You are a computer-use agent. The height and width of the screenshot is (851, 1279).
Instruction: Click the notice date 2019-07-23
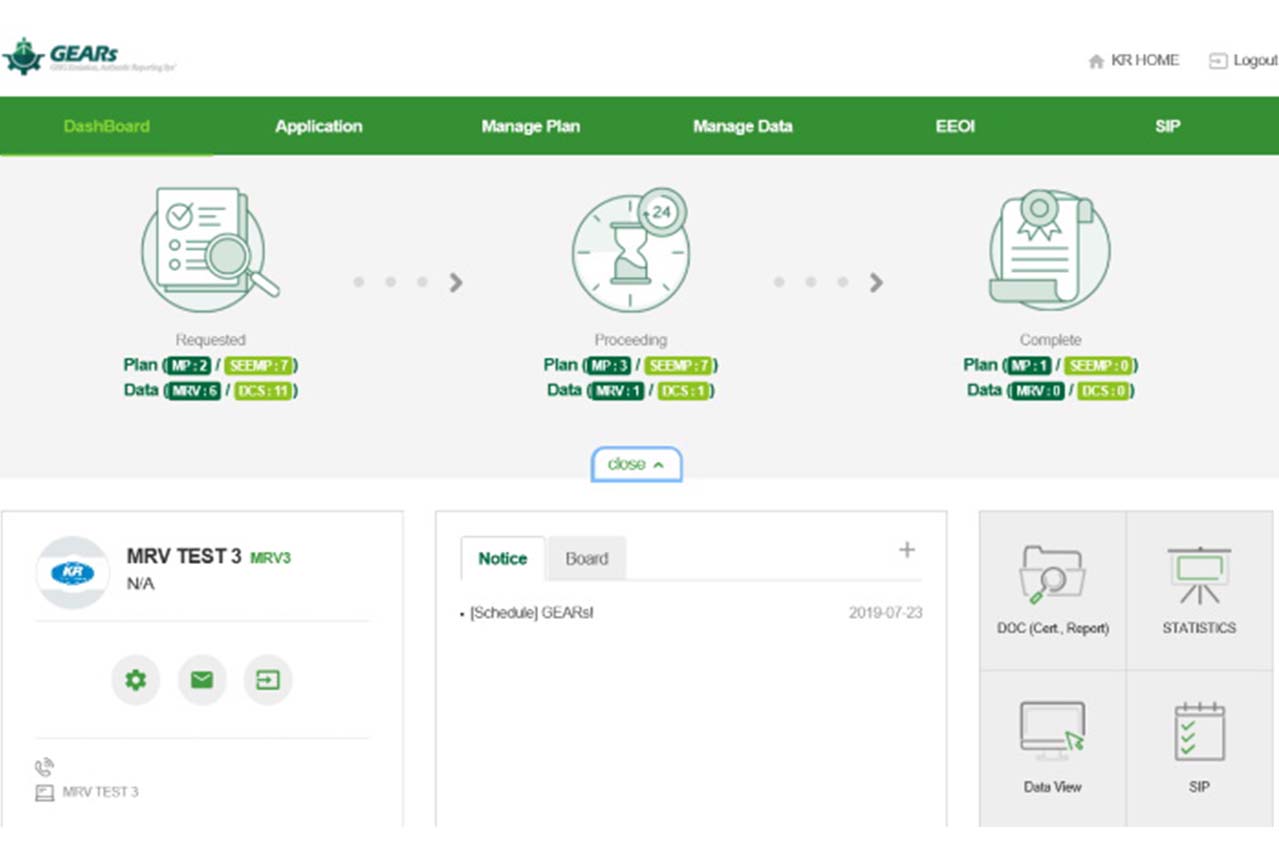[886, 613]
